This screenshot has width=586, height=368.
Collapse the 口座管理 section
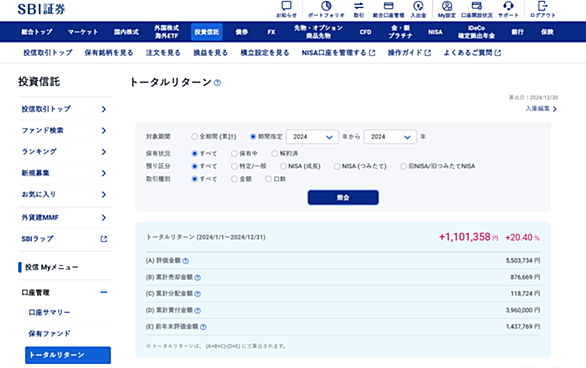pos(104,292)
